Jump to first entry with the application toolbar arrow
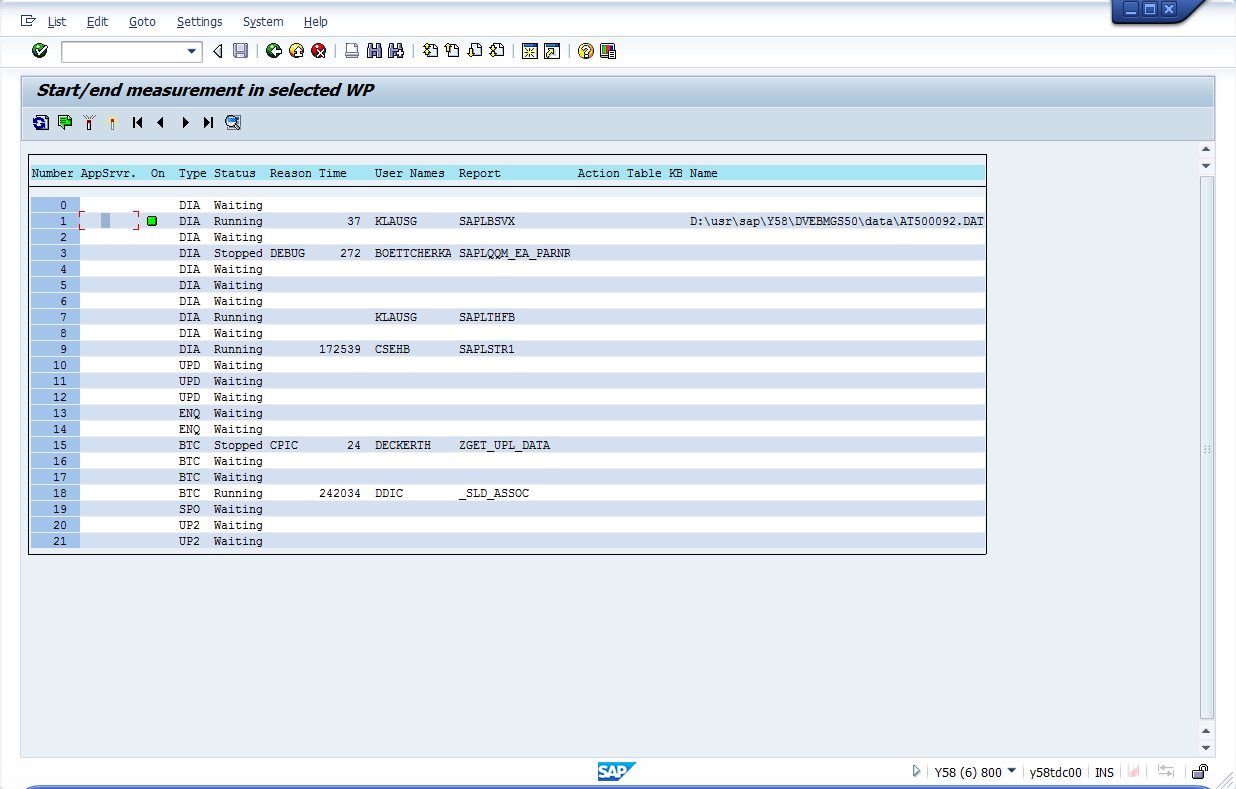The height and width of the screenshot is (789, 1236). [x=137, y=123]
